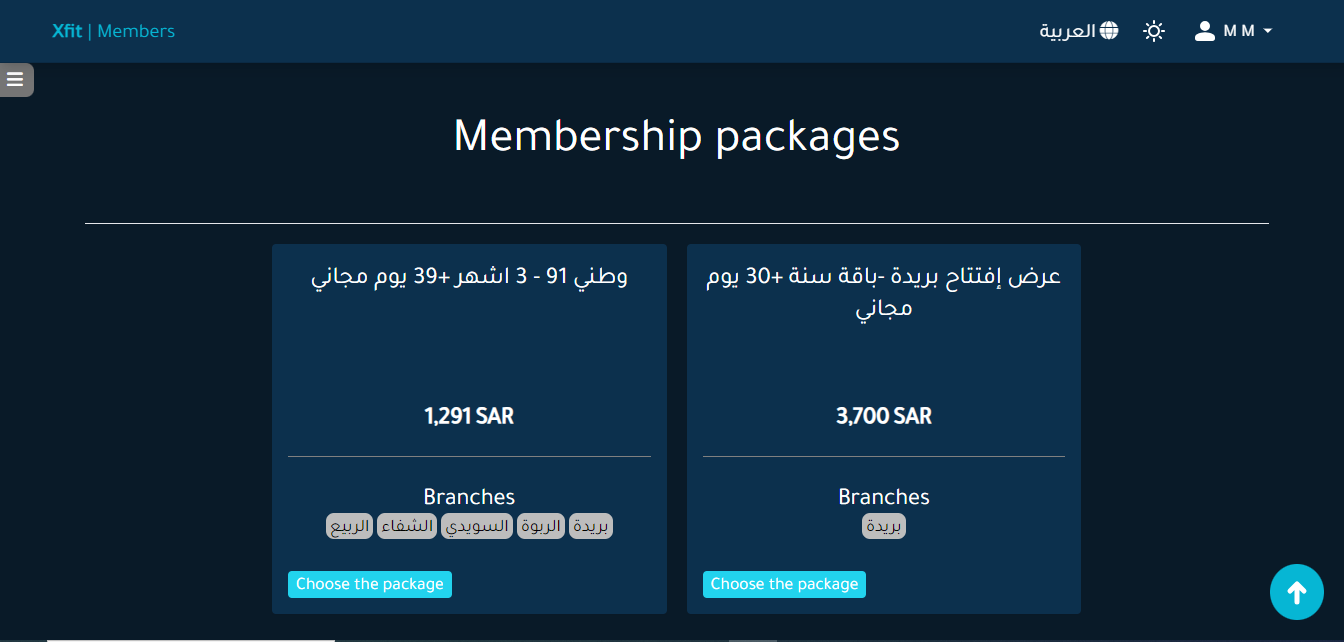This screenshot has height=642, width=1344.
Task: Choose the package priced 3,700 SAR
Action: (784, 584)
